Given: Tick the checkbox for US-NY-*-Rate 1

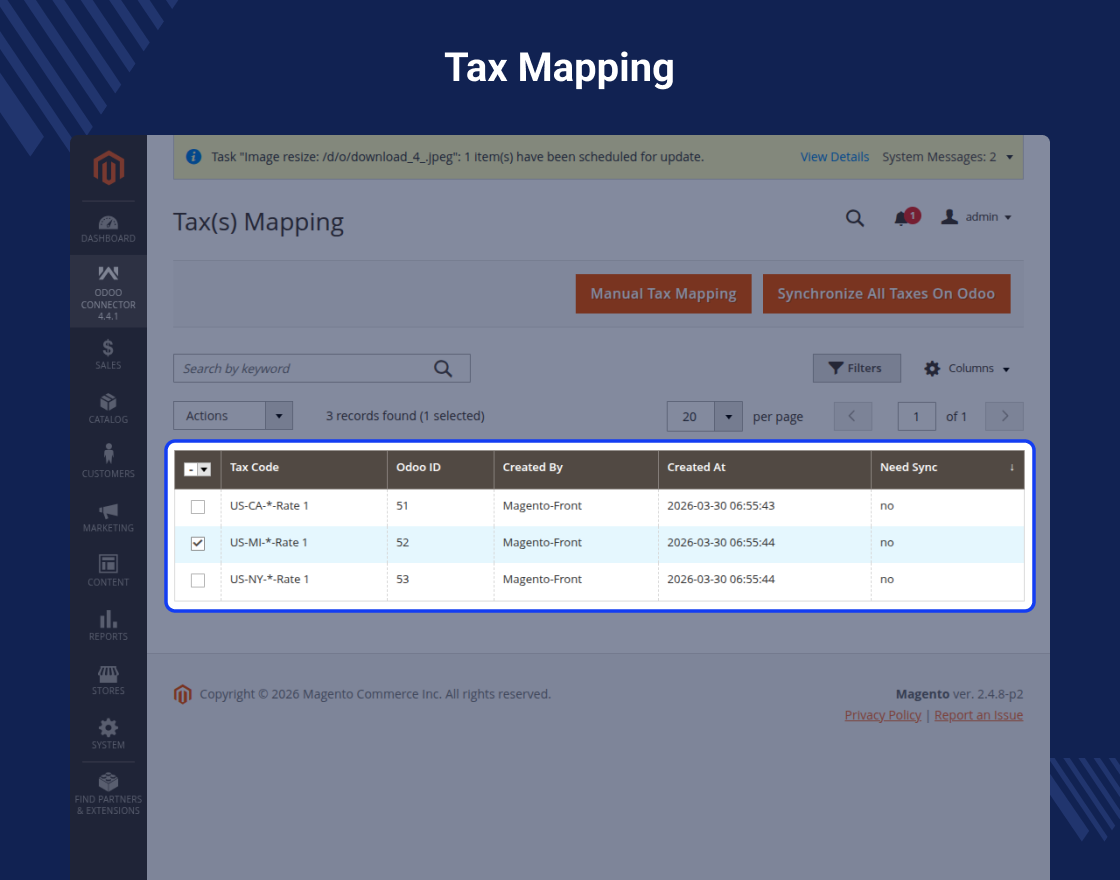Looking at the screenshot, I should pyautogui.click(x=198, y=580).
